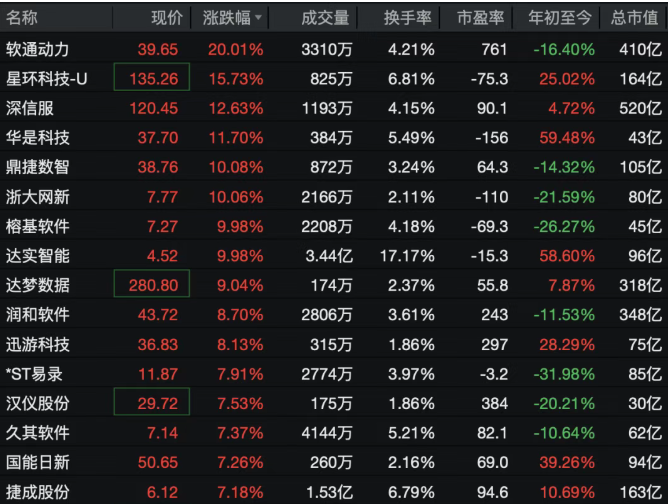Click the boxed price 135.26
Viewport: 668px width, 504px height.
pos(152,77)
